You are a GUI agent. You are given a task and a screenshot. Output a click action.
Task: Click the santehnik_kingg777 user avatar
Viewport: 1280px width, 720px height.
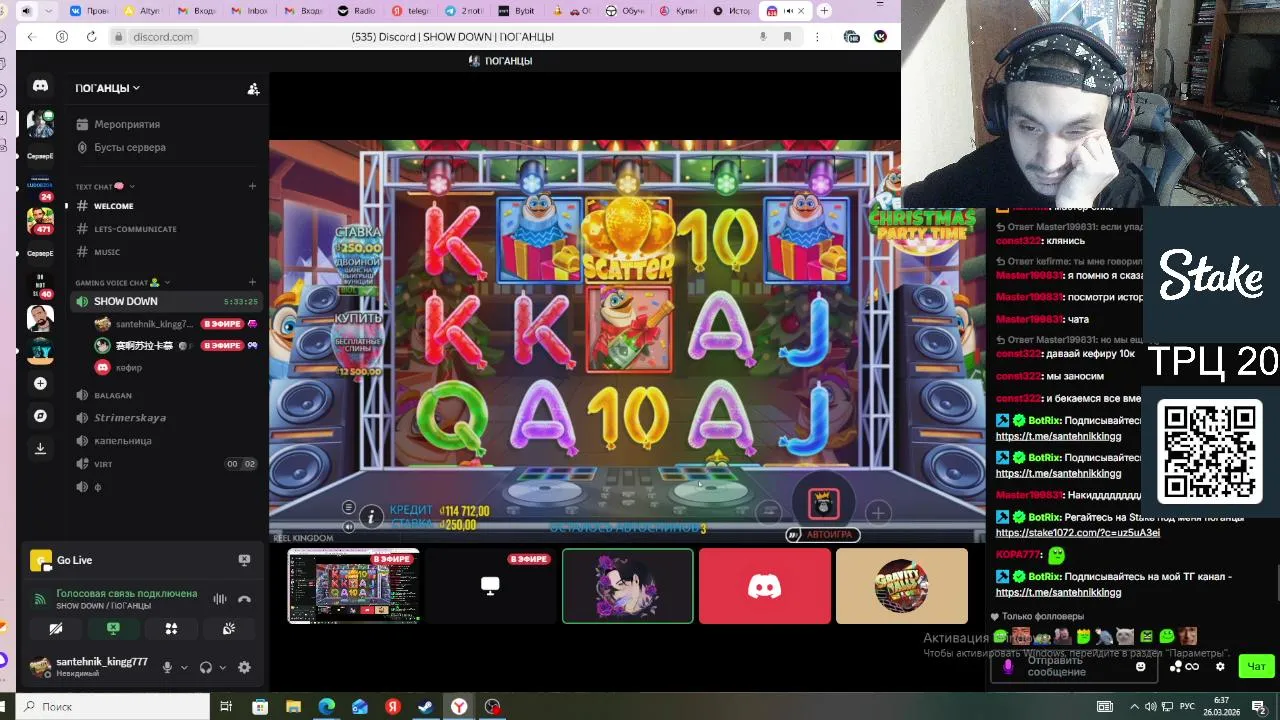40,666
